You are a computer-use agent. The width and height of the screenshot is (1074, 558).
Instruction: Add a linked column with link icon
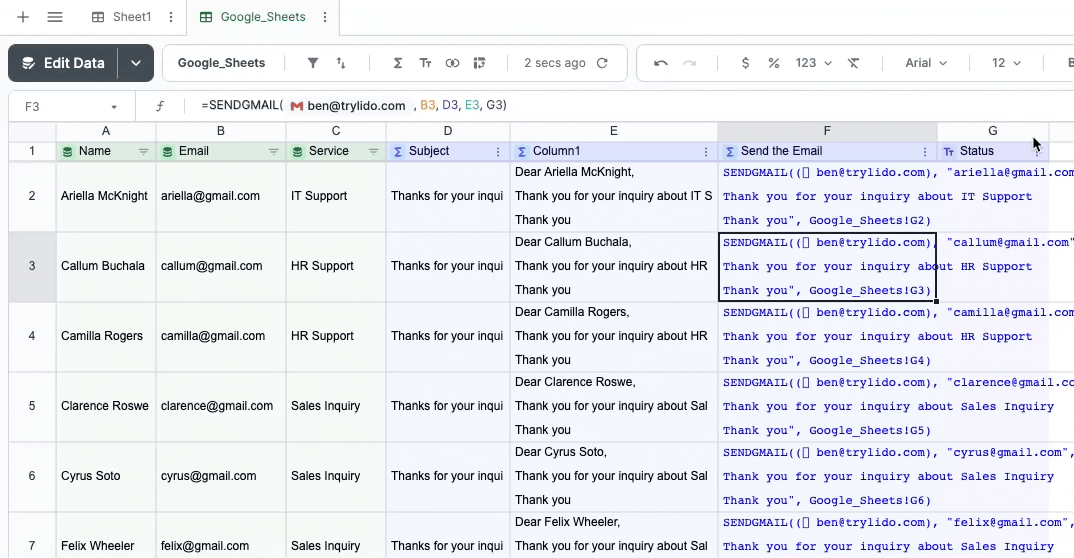click(x=452, y=63)
